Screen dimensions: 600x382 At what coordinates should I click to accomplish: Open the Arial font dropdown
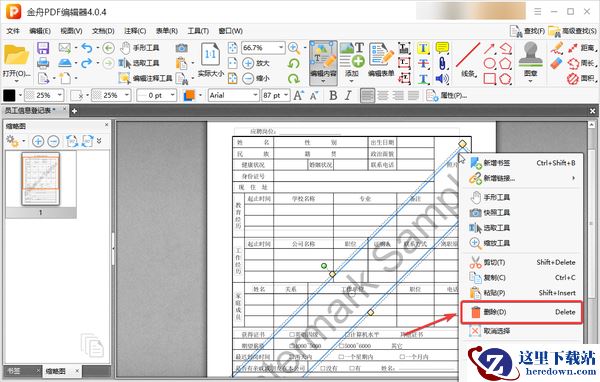255,95
